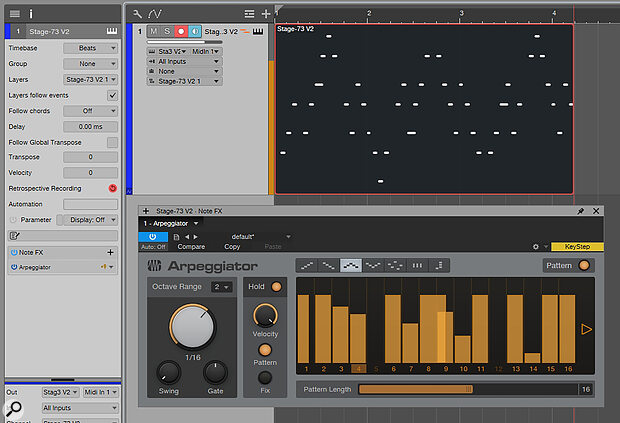Add a Note FX with plus button in inspector
The image size is (620, 423).
110,252
